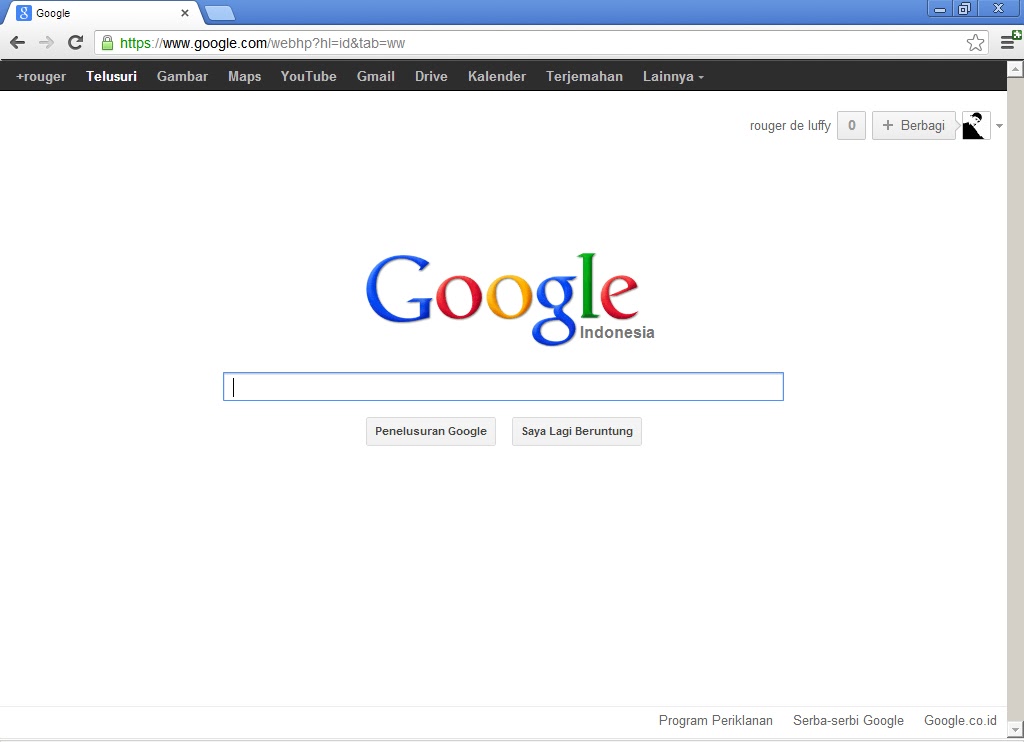Open Gmail from the navigation bar
This screenshot has width=1024, height=742.
375,76
